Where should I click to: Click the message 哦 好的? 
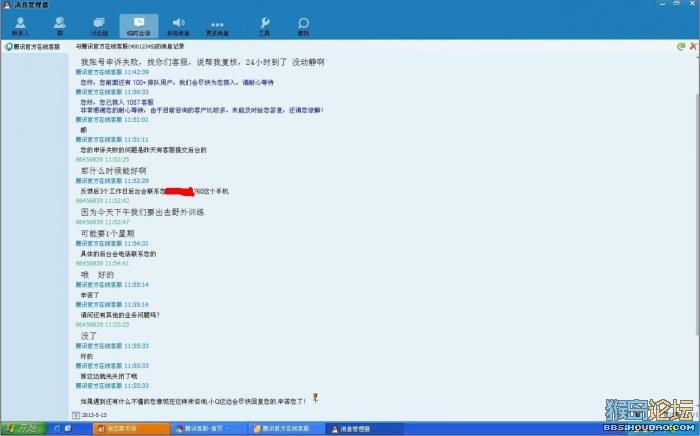pos(97,275)
